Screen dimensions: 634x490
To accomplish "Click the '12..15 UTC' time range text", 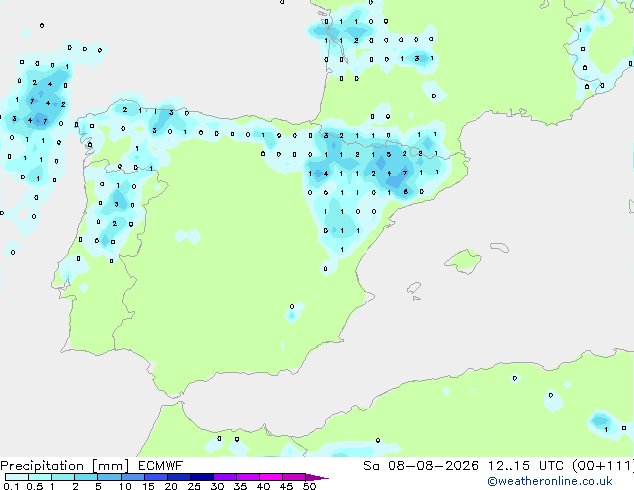I will 525,466.
